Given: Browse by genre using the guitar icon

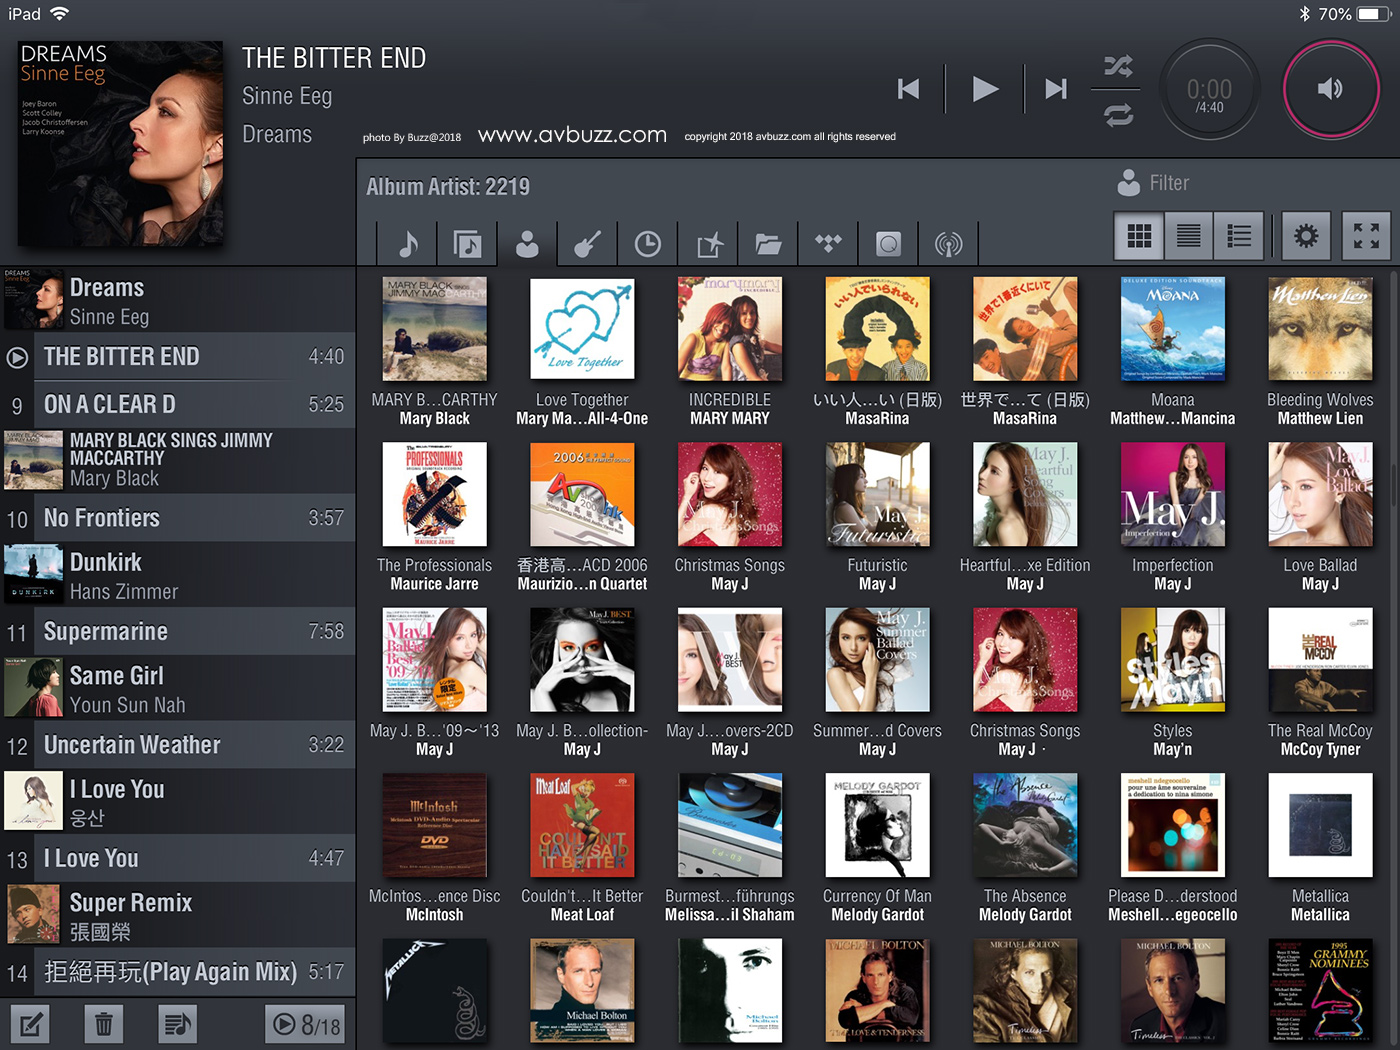Looking at the screenshot, I should pyautogui.click(x=587, y=243).
